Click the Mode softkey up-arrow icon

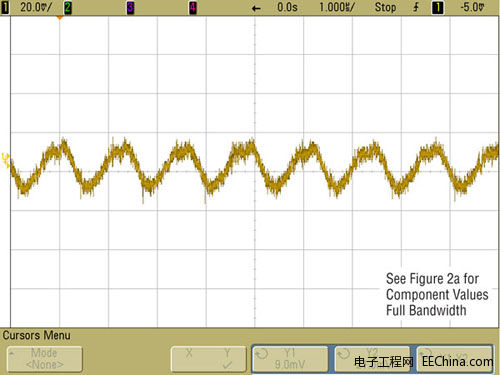12,352
